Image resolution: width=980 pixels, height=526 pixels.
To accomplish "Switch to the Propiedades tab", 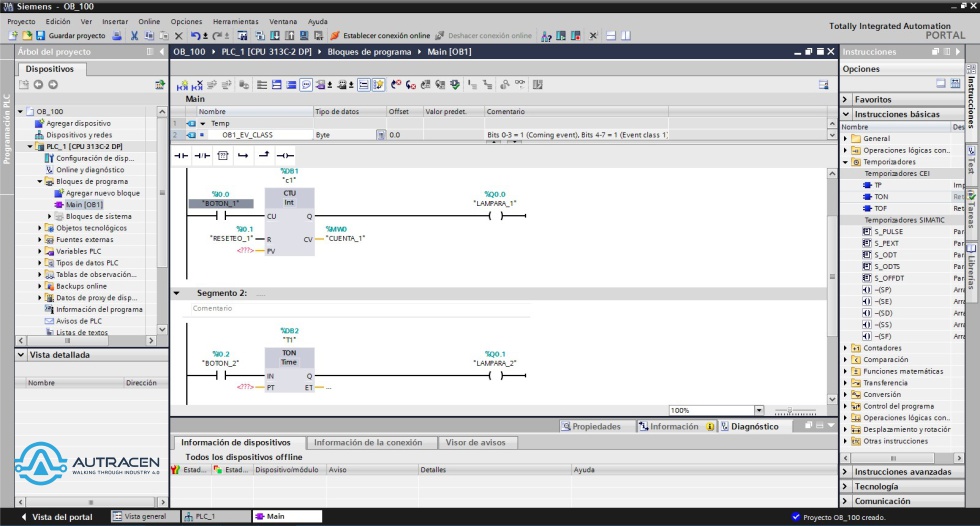I will pyautogui.click(x=590, y=426).
